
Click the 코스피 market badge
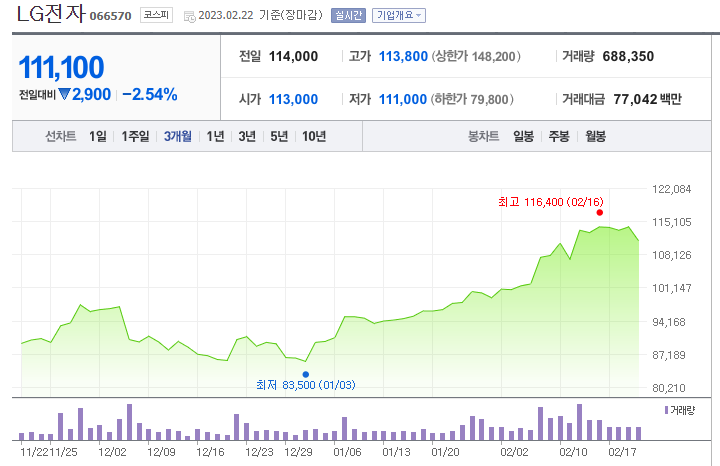[156, 15]
